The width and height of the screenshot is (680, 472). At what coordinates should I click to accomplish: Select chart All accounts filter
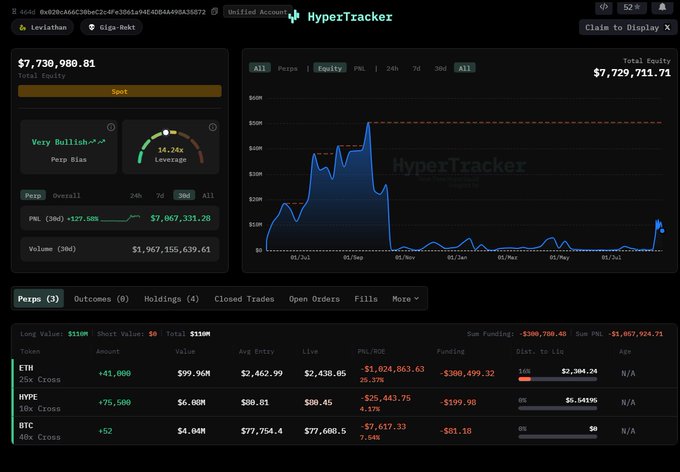(260, 68)
